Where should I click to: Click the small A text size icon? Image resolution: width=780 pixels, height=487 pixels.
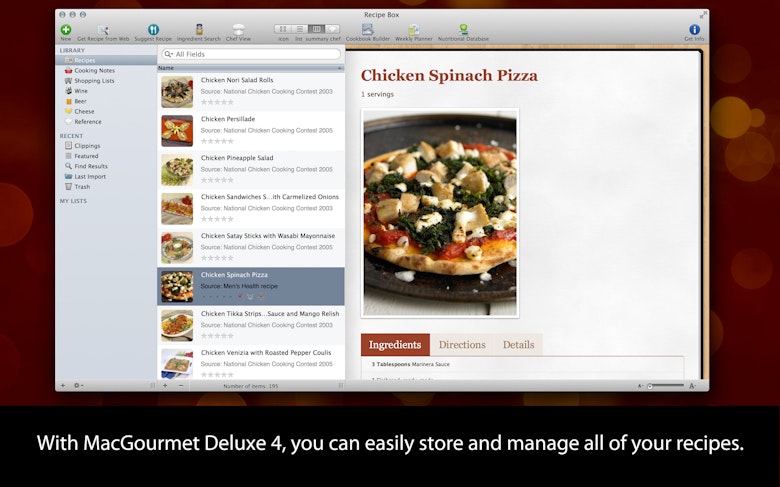pyautogui.click(x=640, y=386)
